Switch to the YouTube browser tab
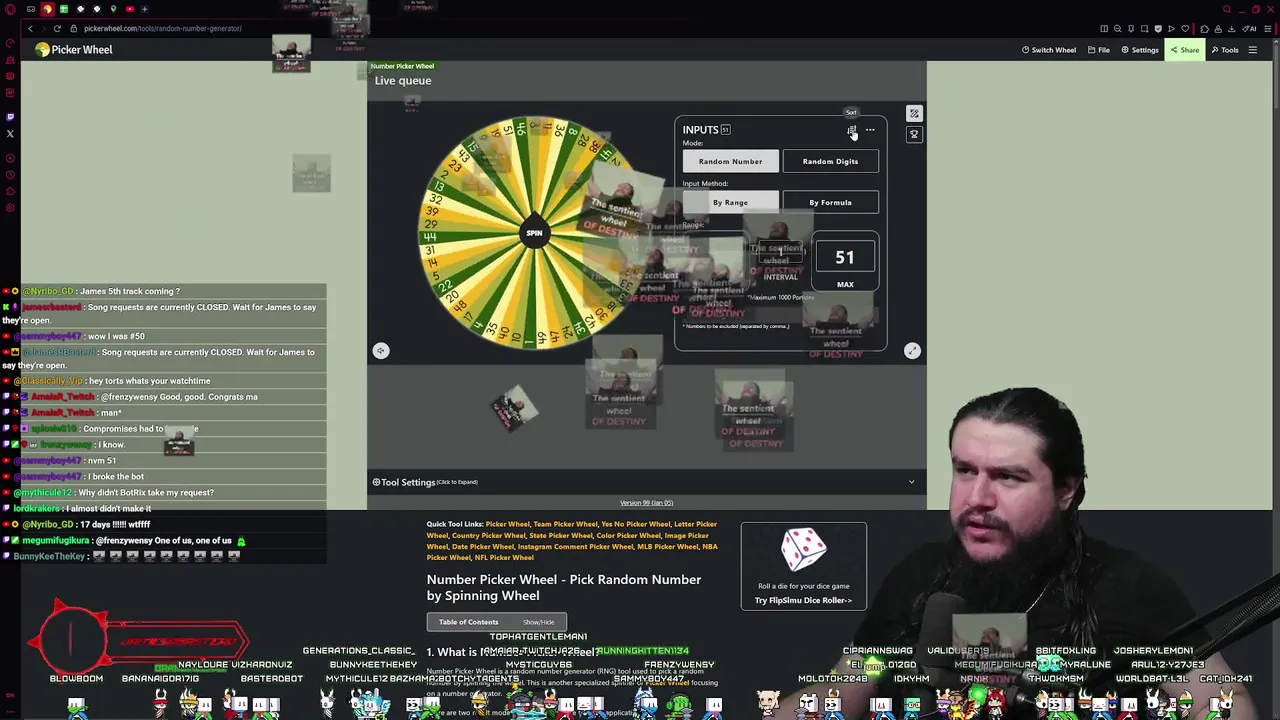 (x=129, y=9)
